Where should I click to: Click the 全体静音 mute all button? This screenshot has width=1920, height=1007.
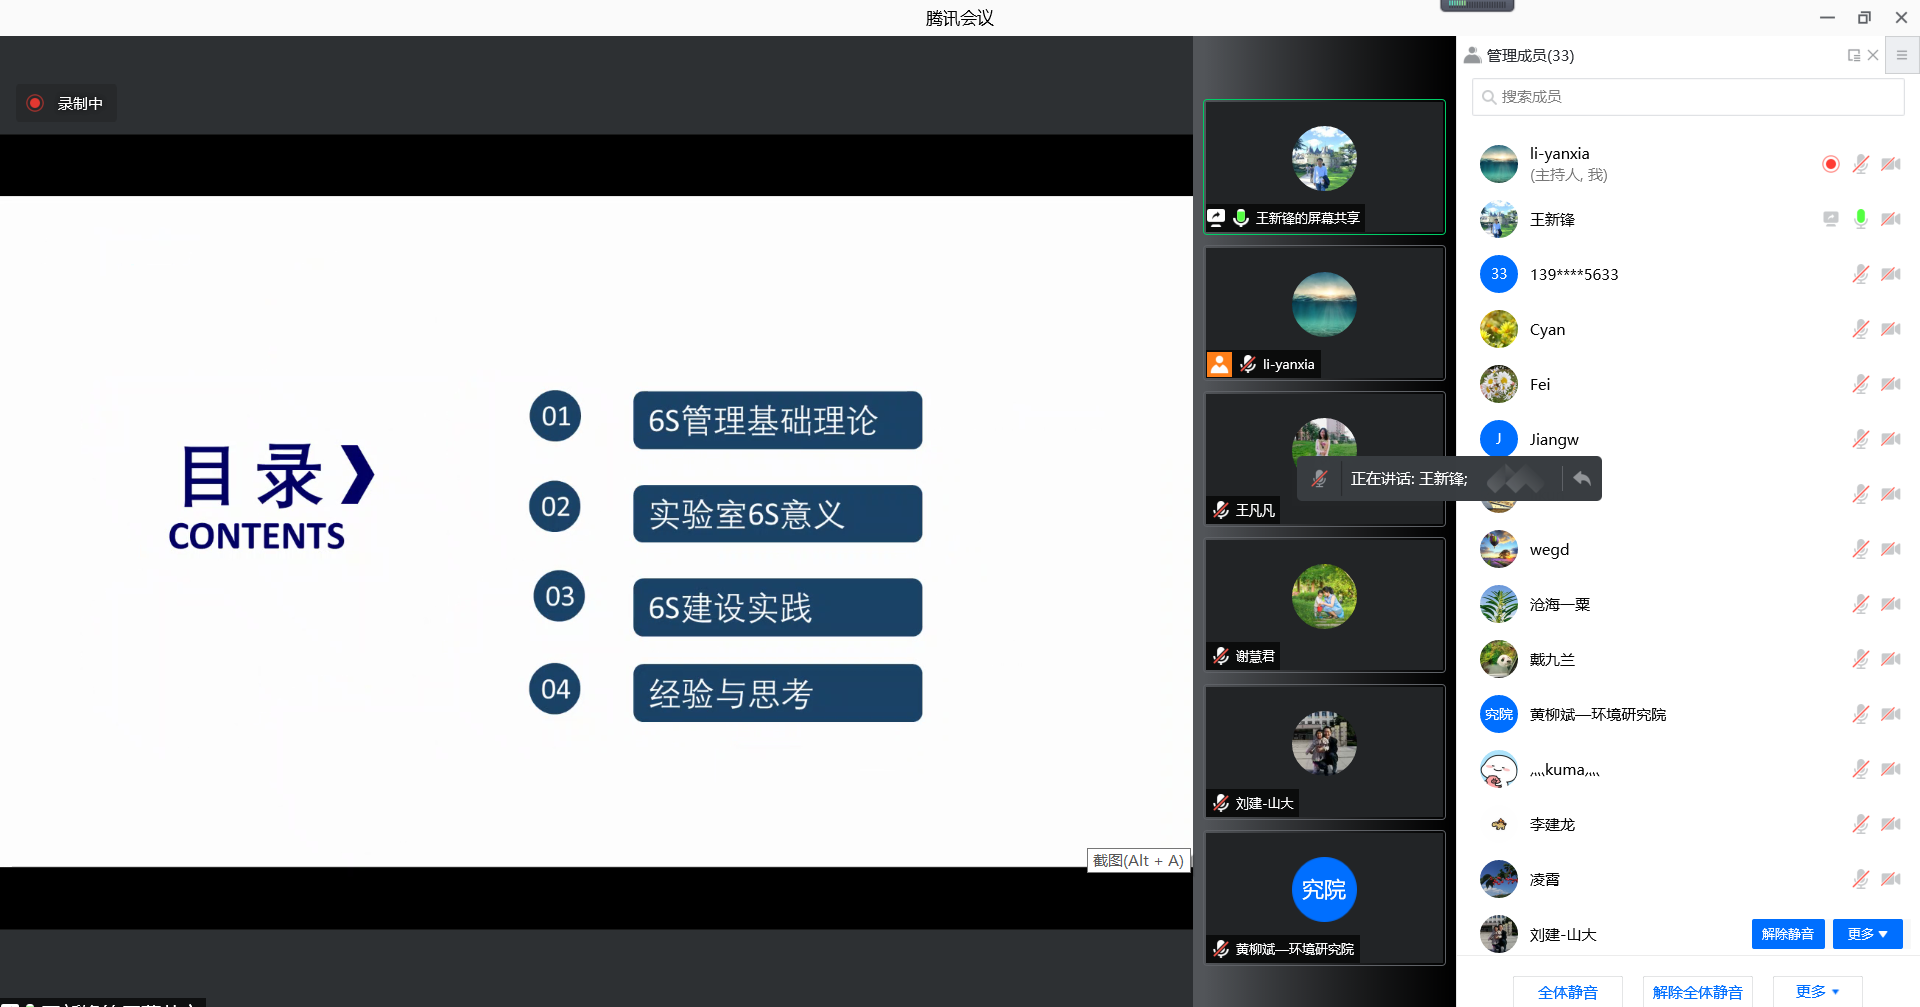click(1567, 991)
